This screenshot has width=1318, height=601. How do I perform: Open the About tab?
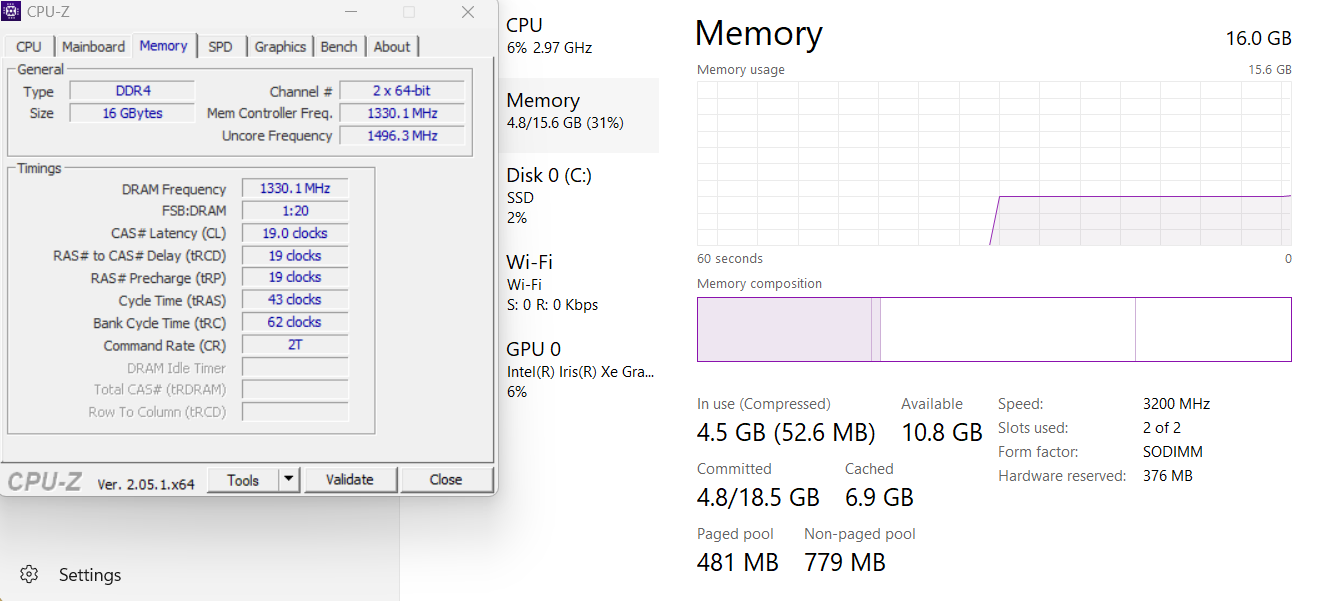tap(392, 46)
